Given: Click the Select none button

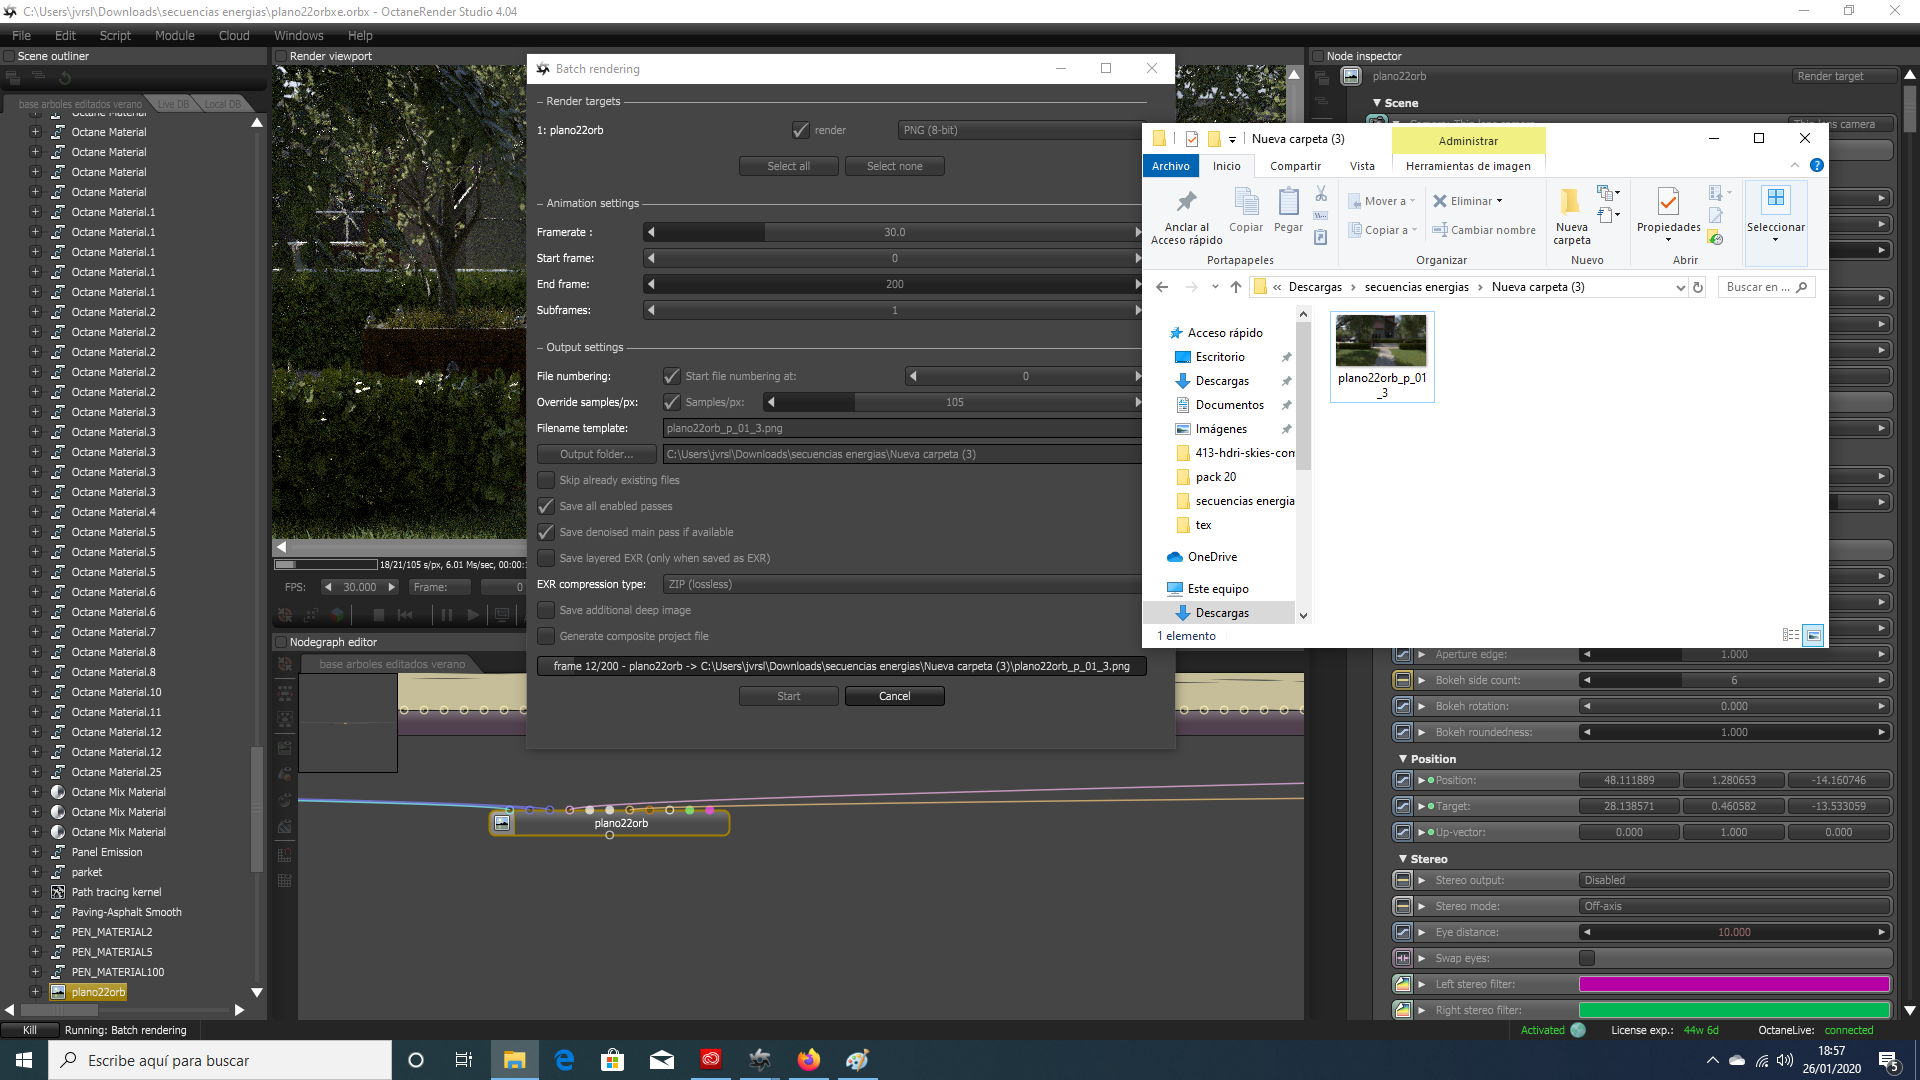Looking at the screenshot, I should (x=894, y=166).
